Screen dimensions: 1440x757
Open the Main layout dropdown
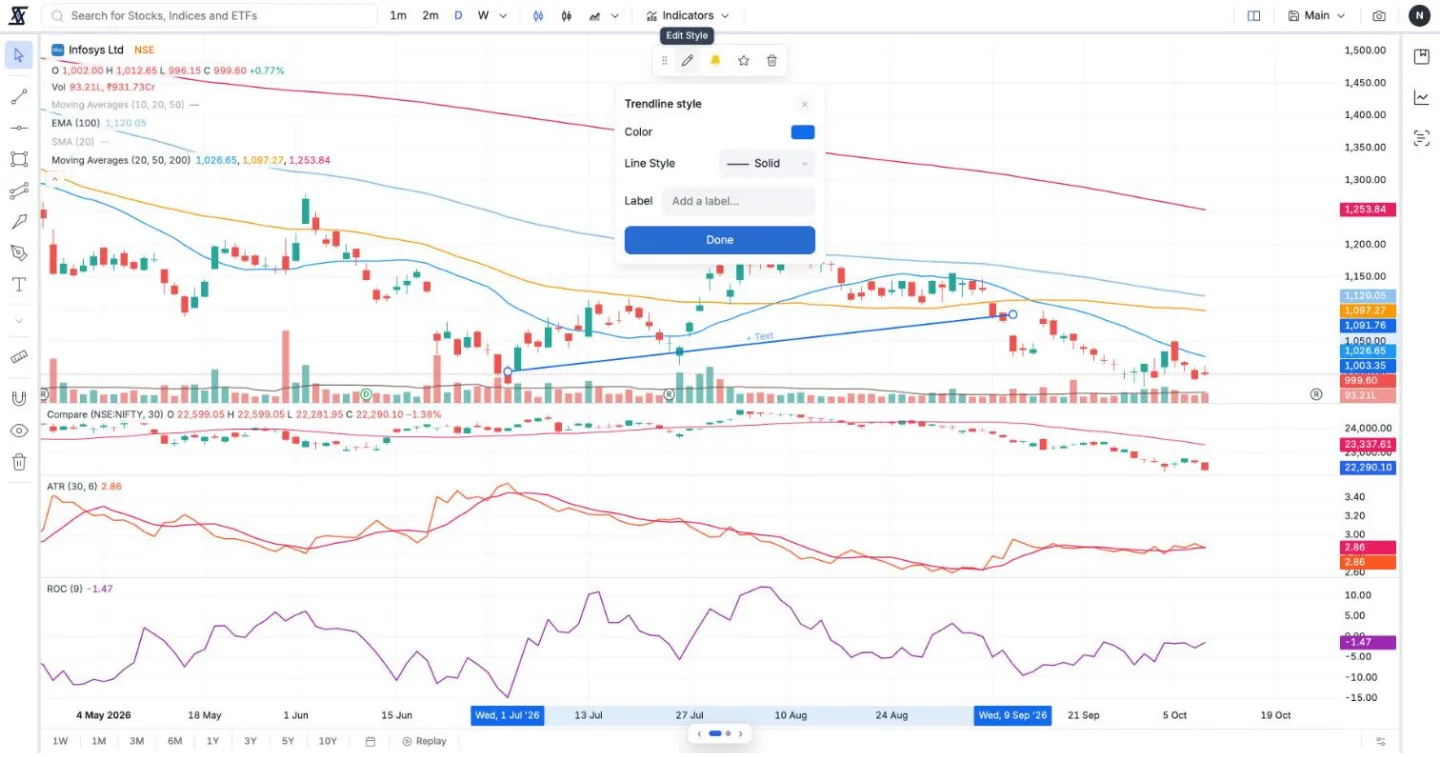click(x=1316, y=16)
